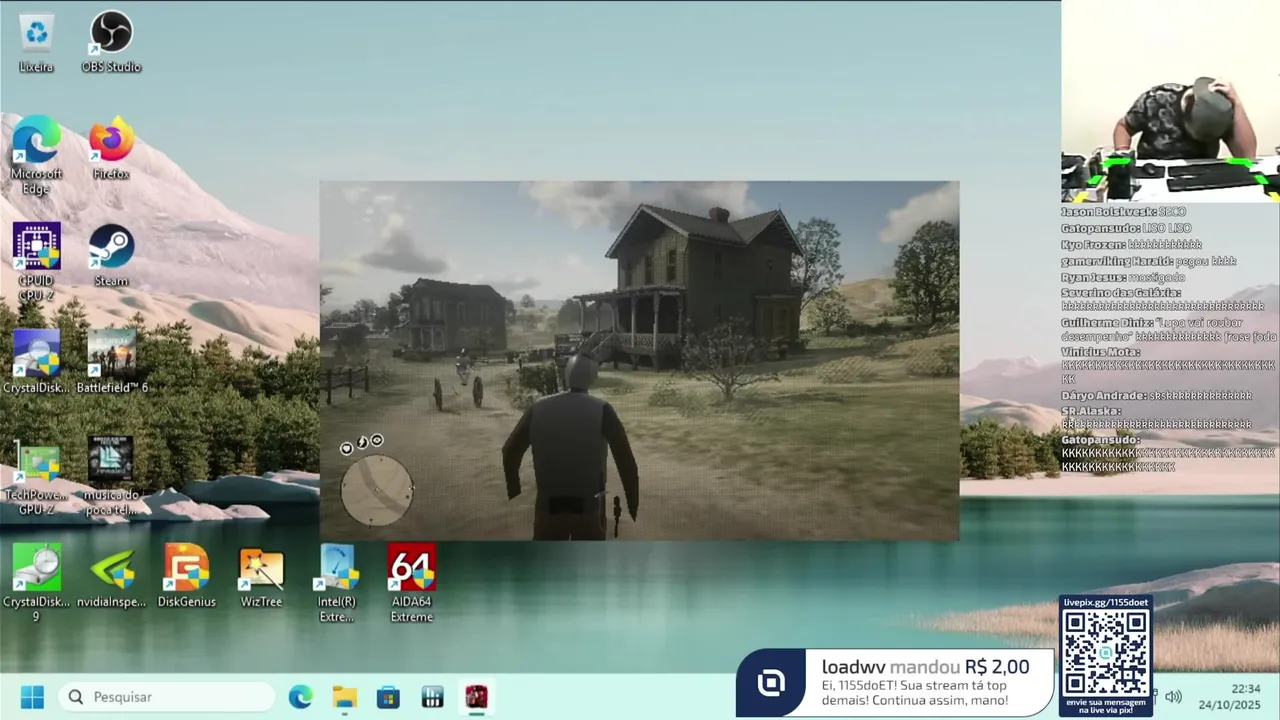Click the loadwv donation notification
Image resolution: width=1280 pixels, height=720 pixels.
(x=896, y=683)
